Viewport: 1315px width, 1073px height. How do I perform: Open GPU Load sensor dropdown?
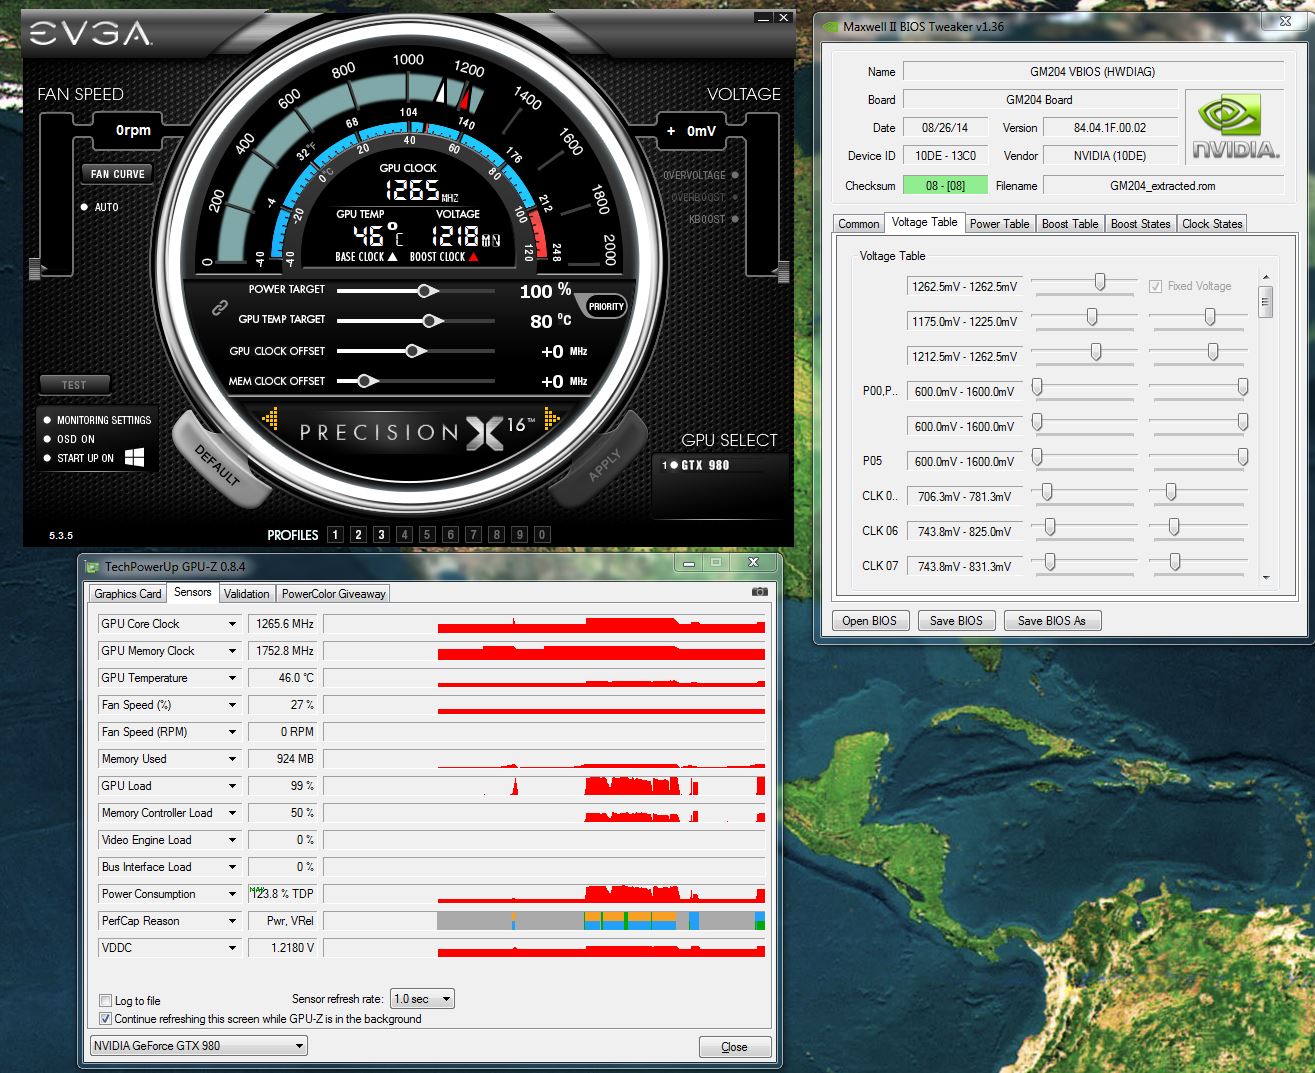[232, 786]
